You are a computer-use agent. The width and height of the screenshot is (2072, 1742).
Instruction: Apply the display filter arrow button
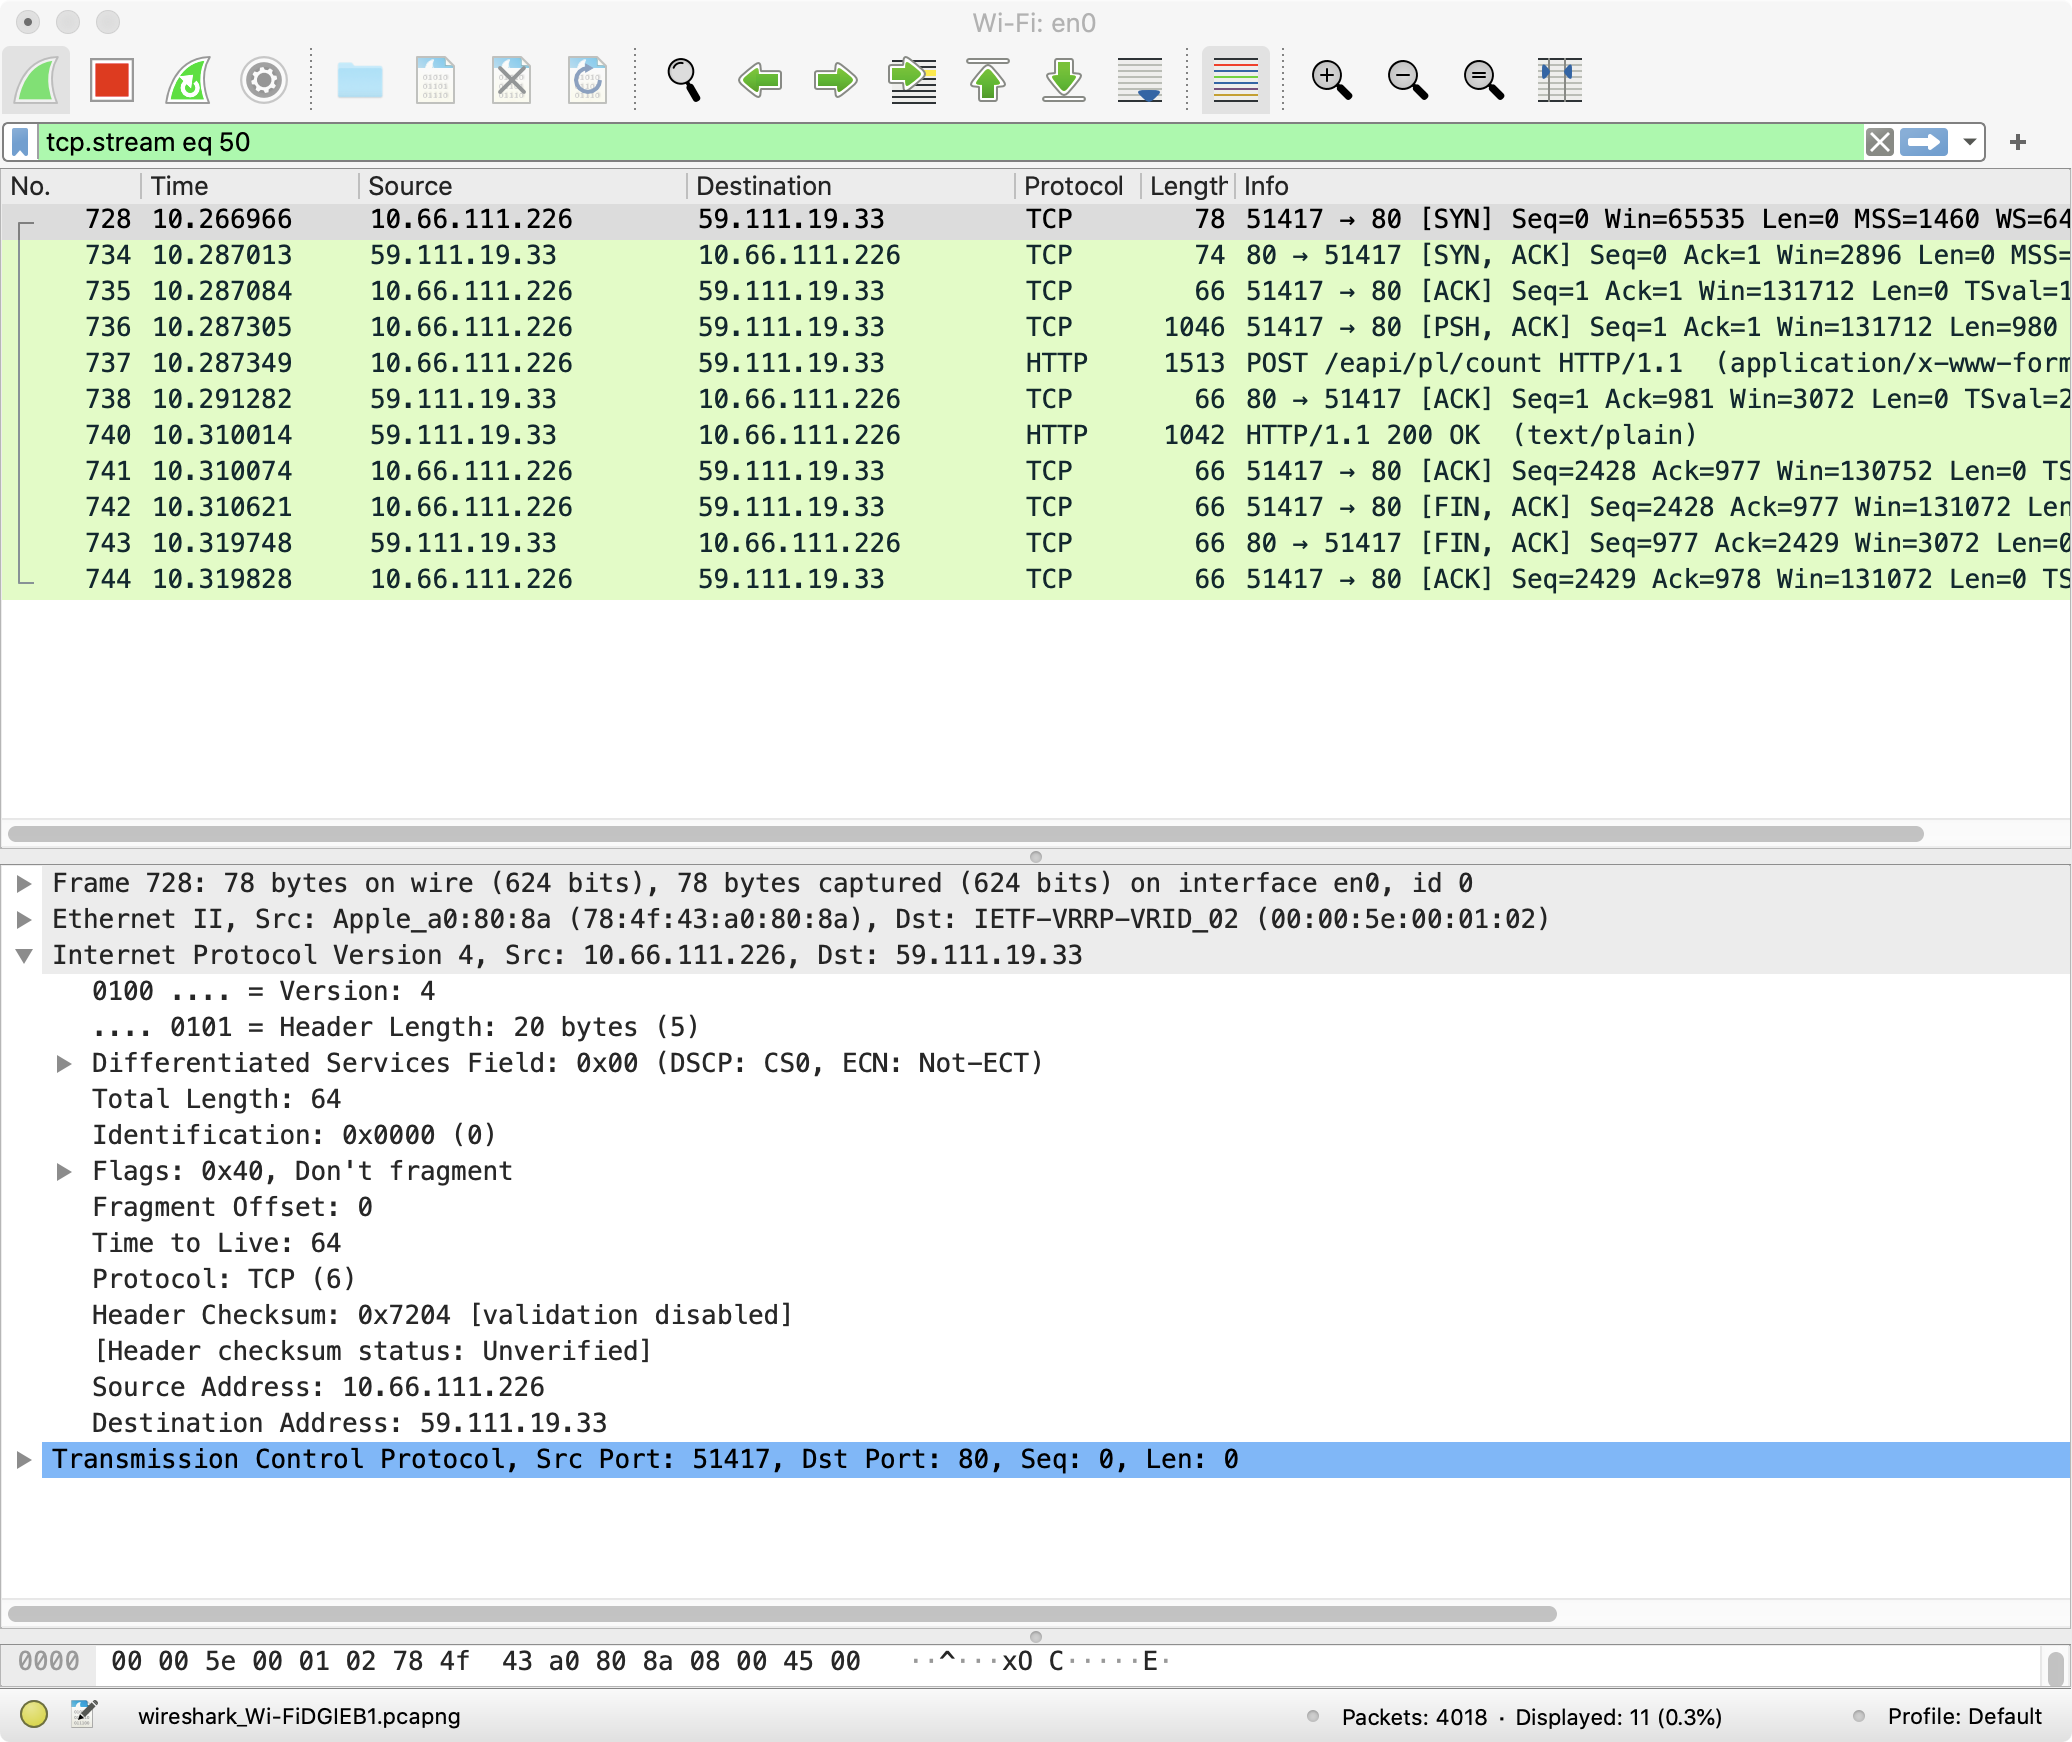pos(1924,142)
